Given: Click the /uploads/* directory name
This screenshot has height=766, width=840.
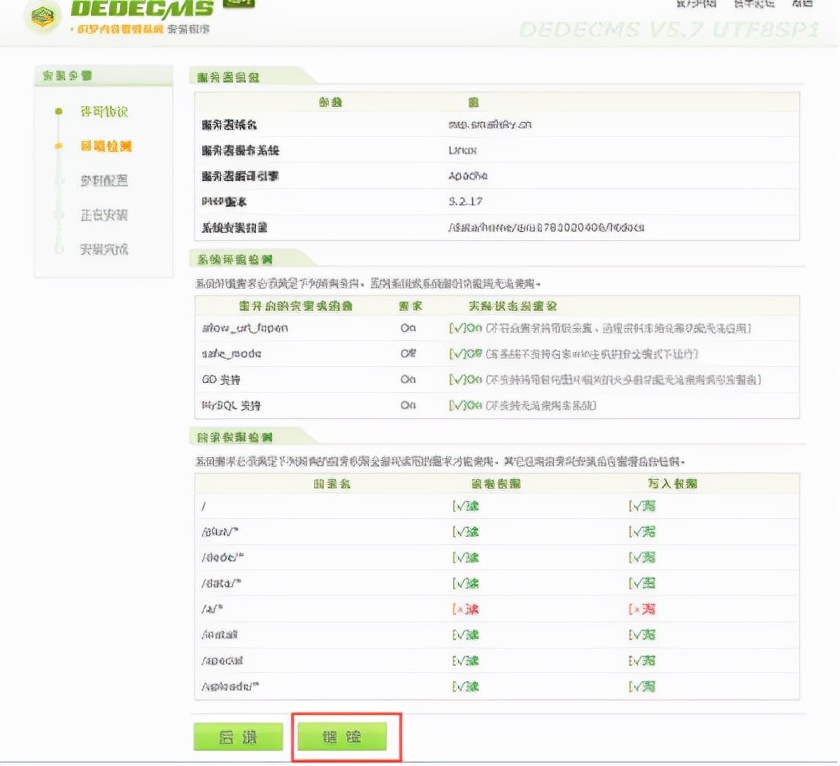Looking at the screenshot, I should pyautogui.click(x=230, y=686).
